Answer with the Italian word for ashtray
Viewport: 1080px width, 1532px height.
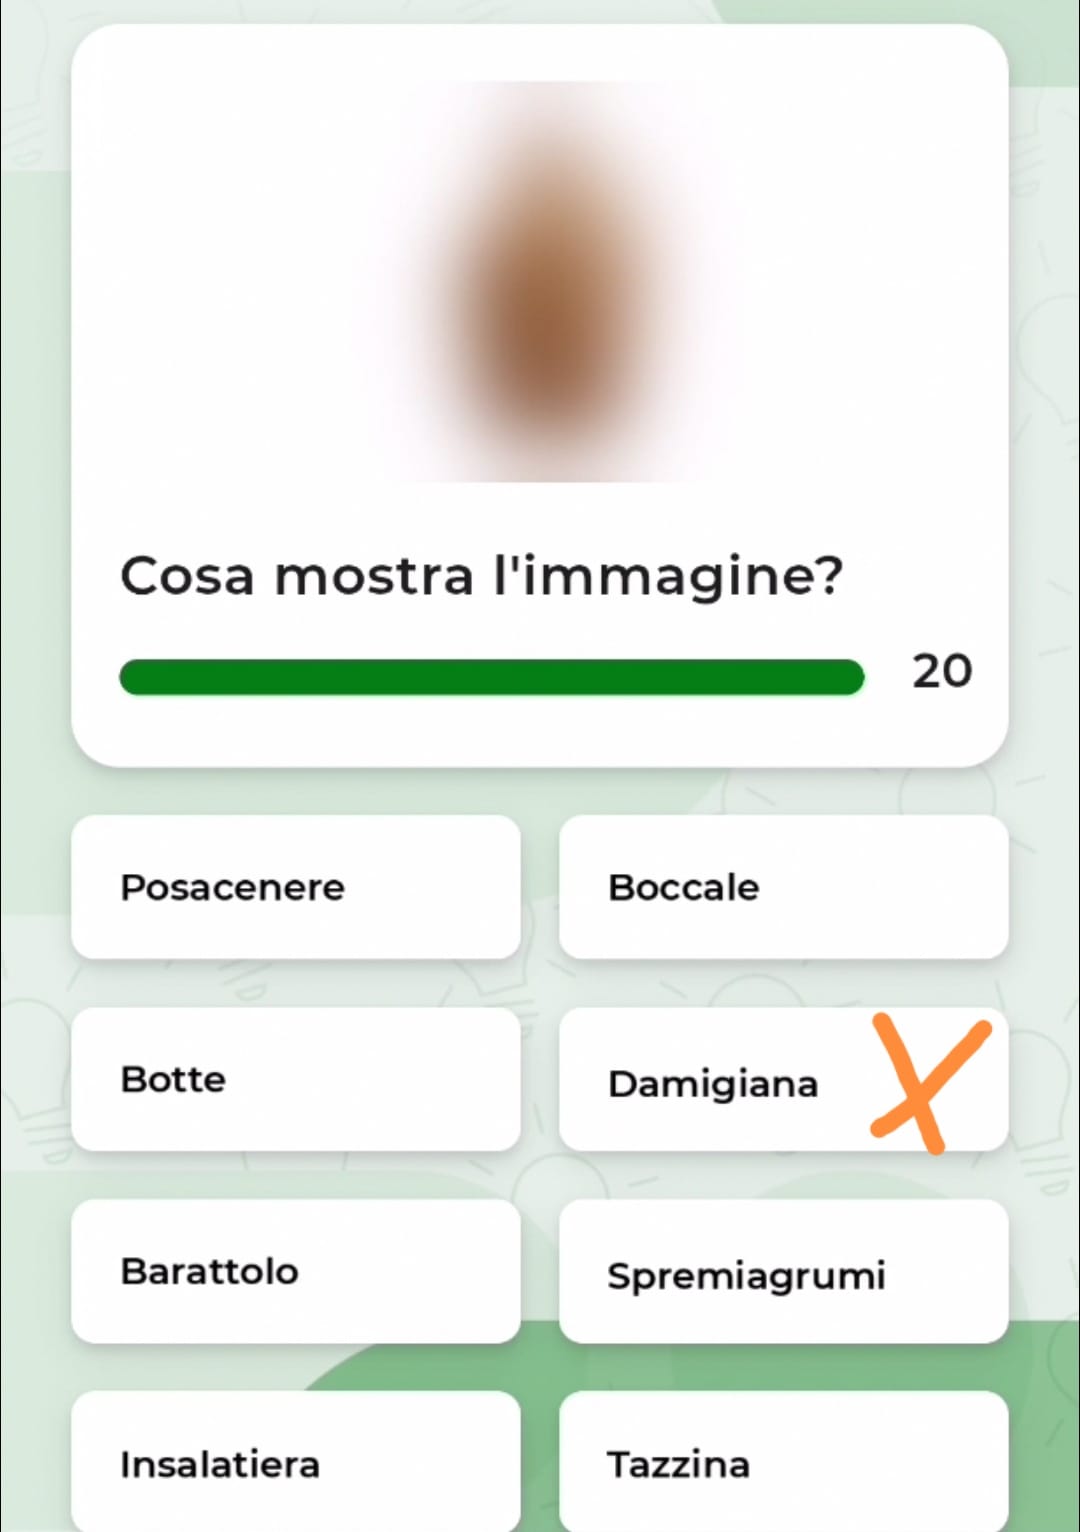point(295,887)
